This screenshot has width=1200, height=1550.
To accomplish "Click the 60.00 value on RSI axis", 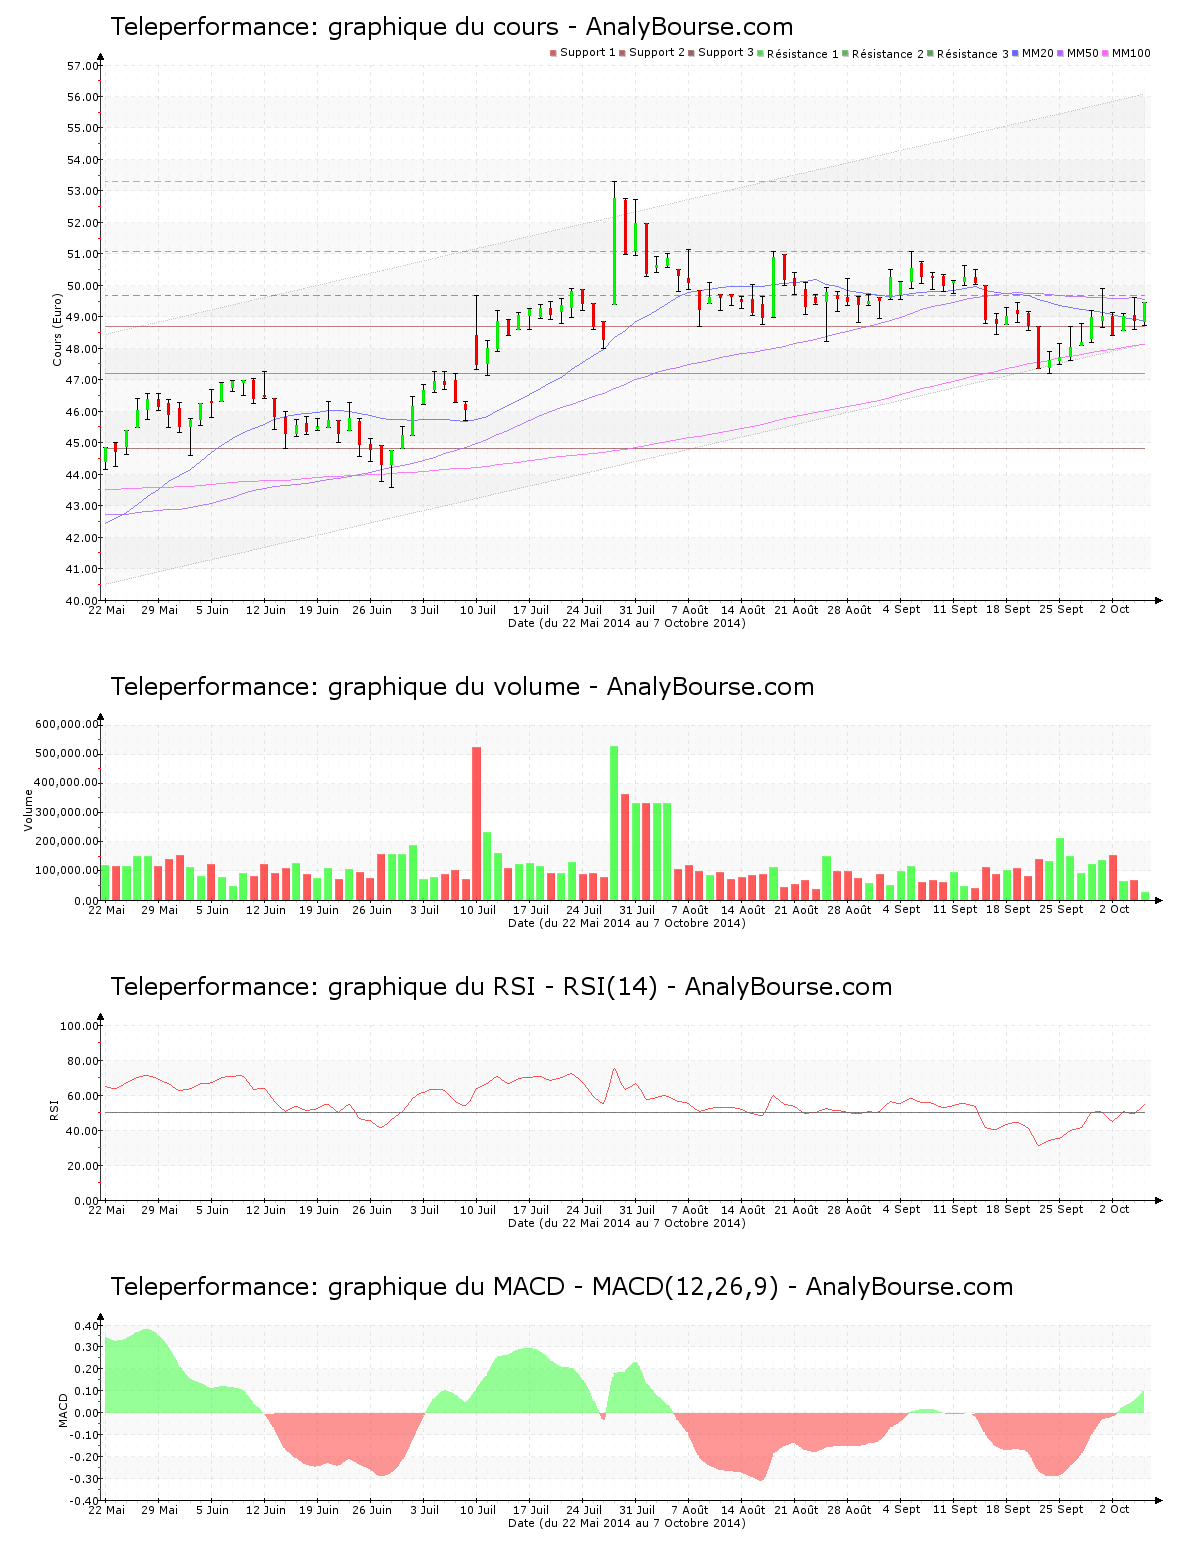I will [x=82, y=1096].
